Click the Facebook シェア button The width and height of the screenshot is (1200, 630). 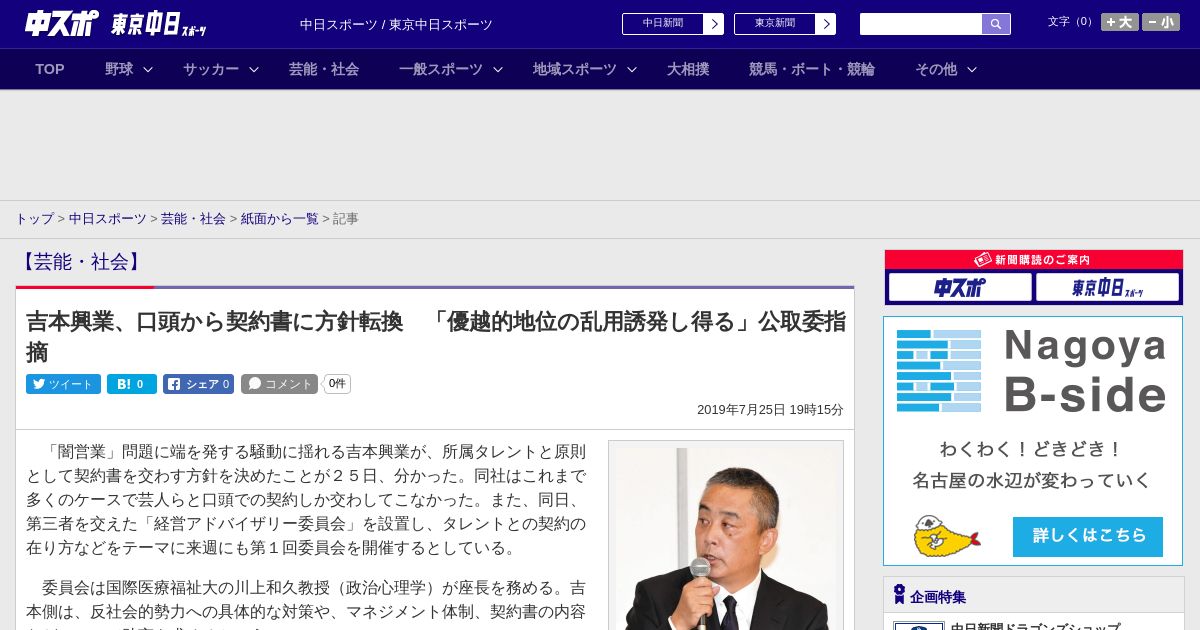click(198, 384)
